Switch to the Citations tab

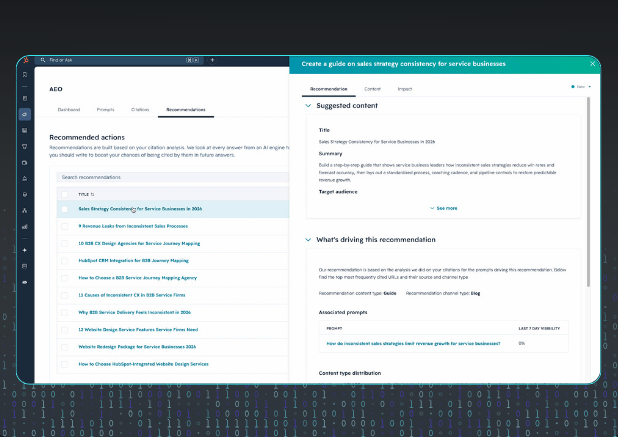click(140, 110)
